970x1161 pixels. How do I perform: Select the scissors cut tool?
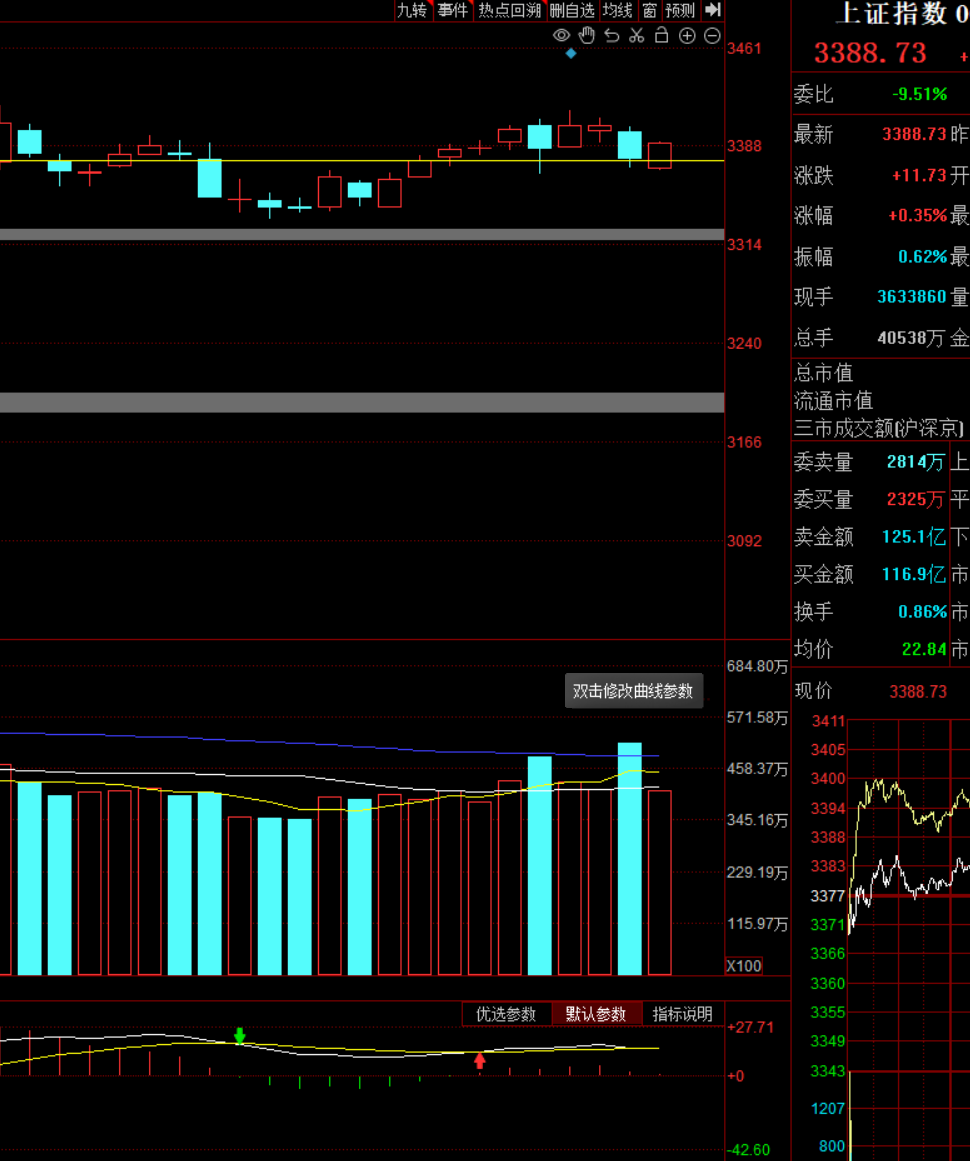coord(637,36)
